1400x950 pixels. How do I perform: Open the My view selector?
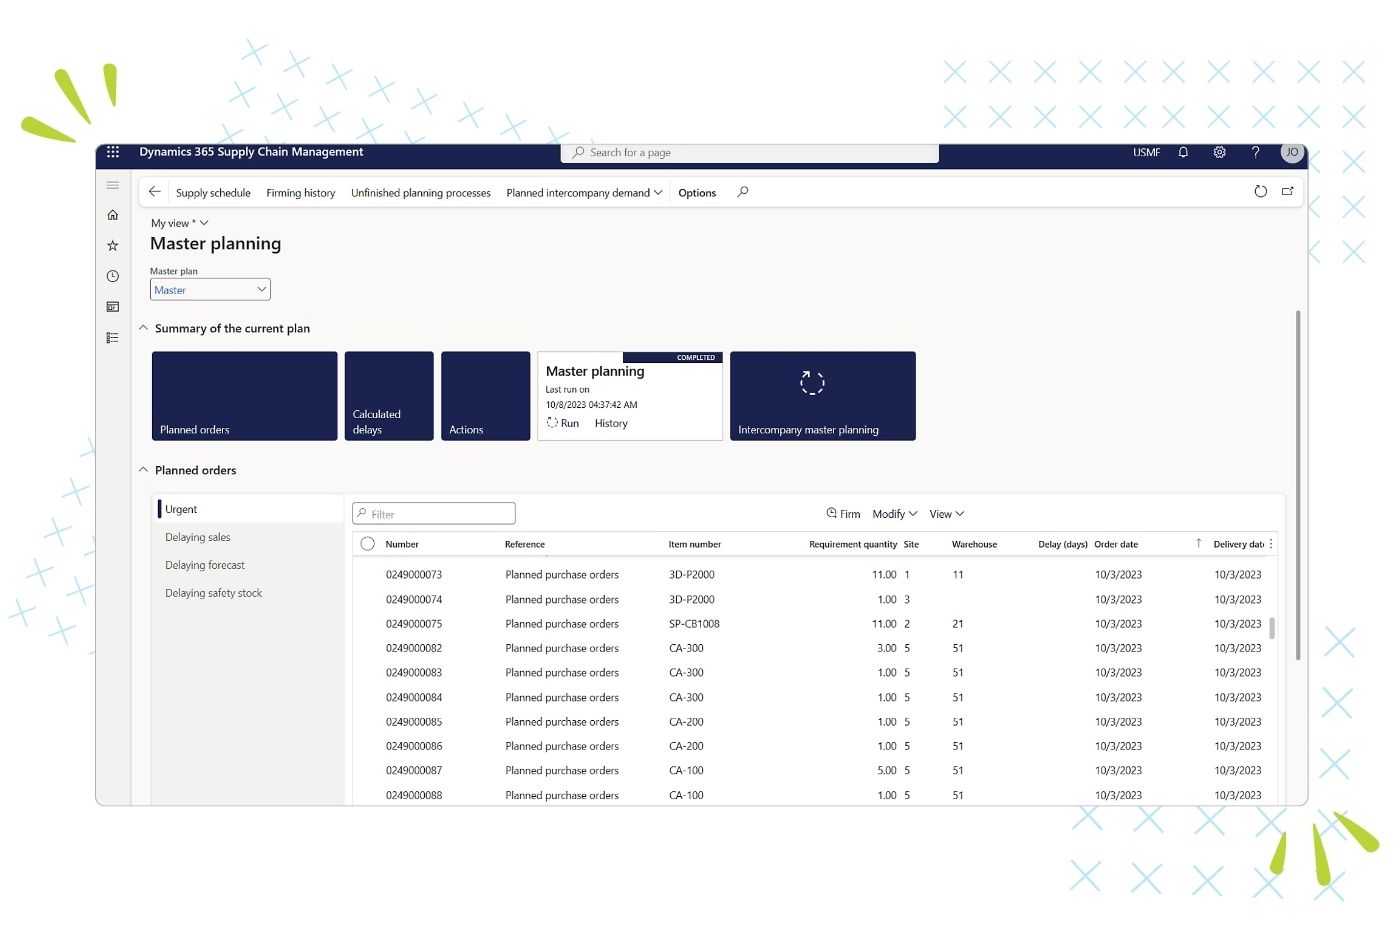180,223
